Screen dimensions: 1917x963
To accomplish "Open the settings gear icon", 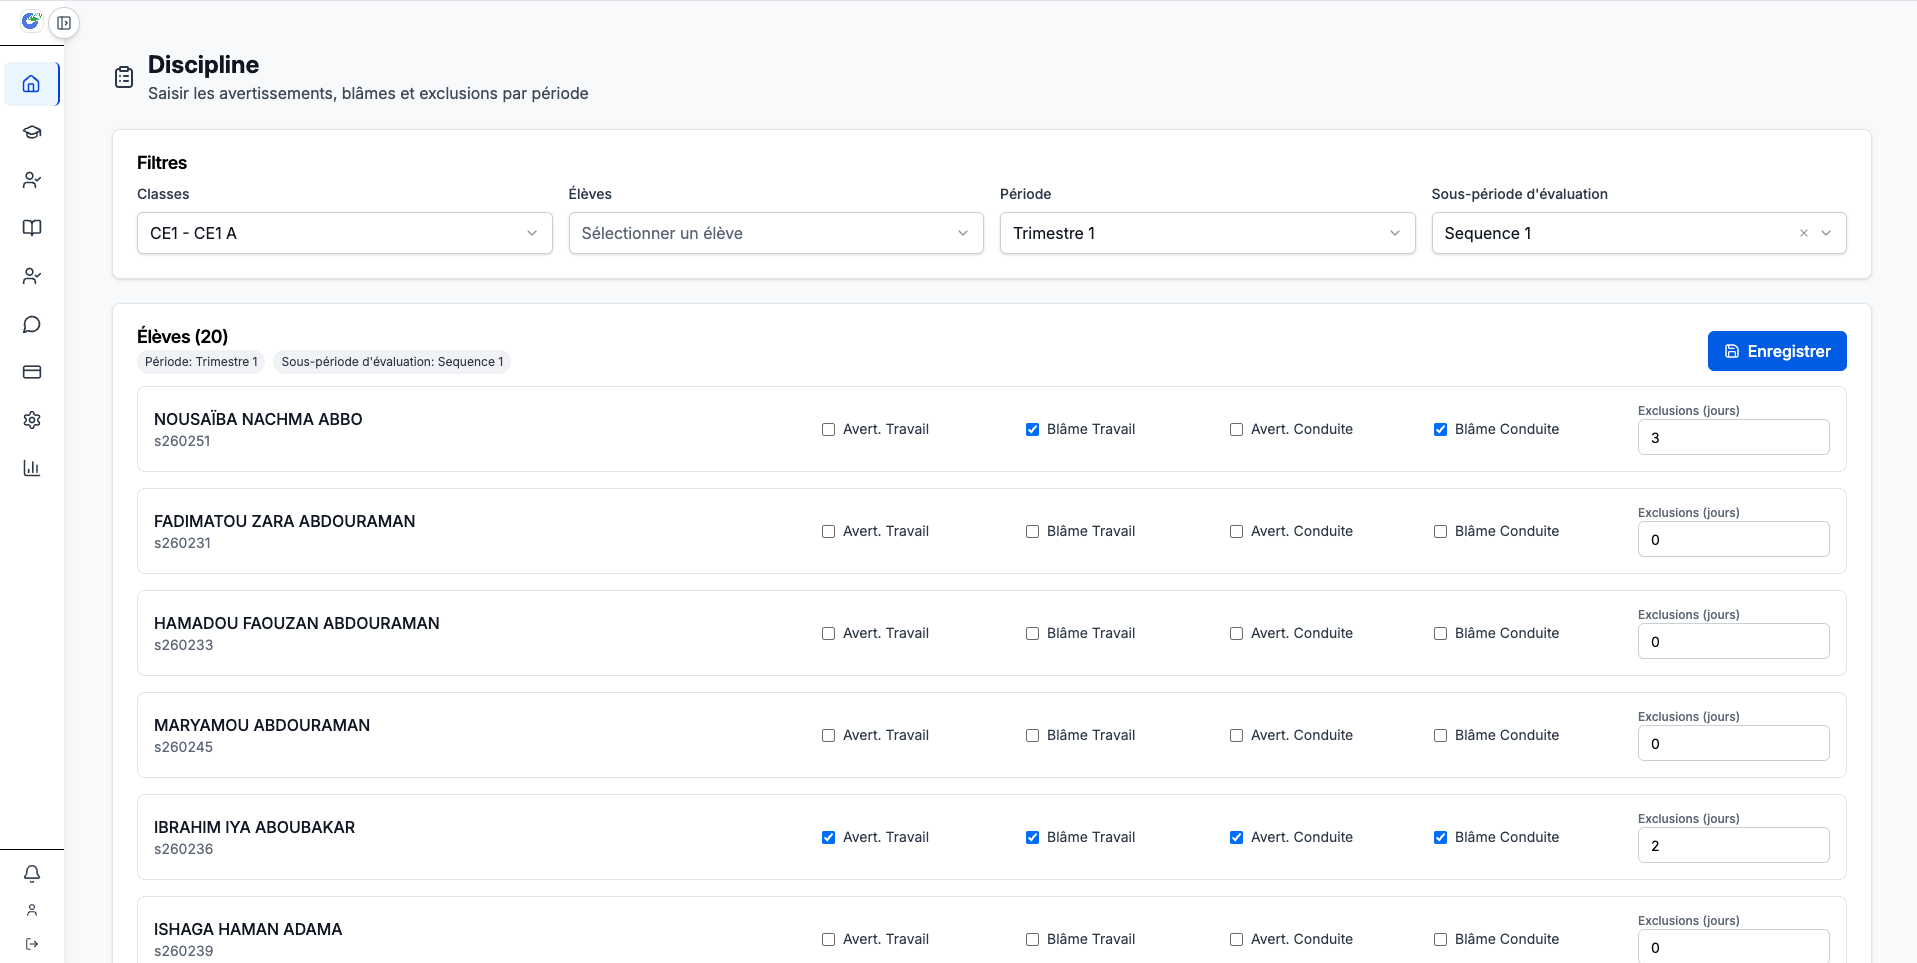I will [x=32, y=420].
